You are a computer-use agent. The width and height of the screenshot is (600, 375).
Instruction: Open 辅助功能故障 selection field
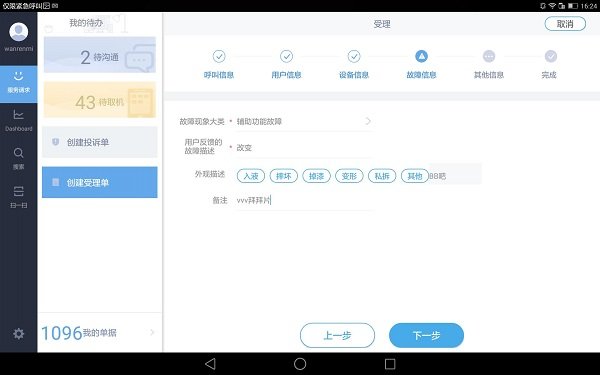[x=304, y=121]
